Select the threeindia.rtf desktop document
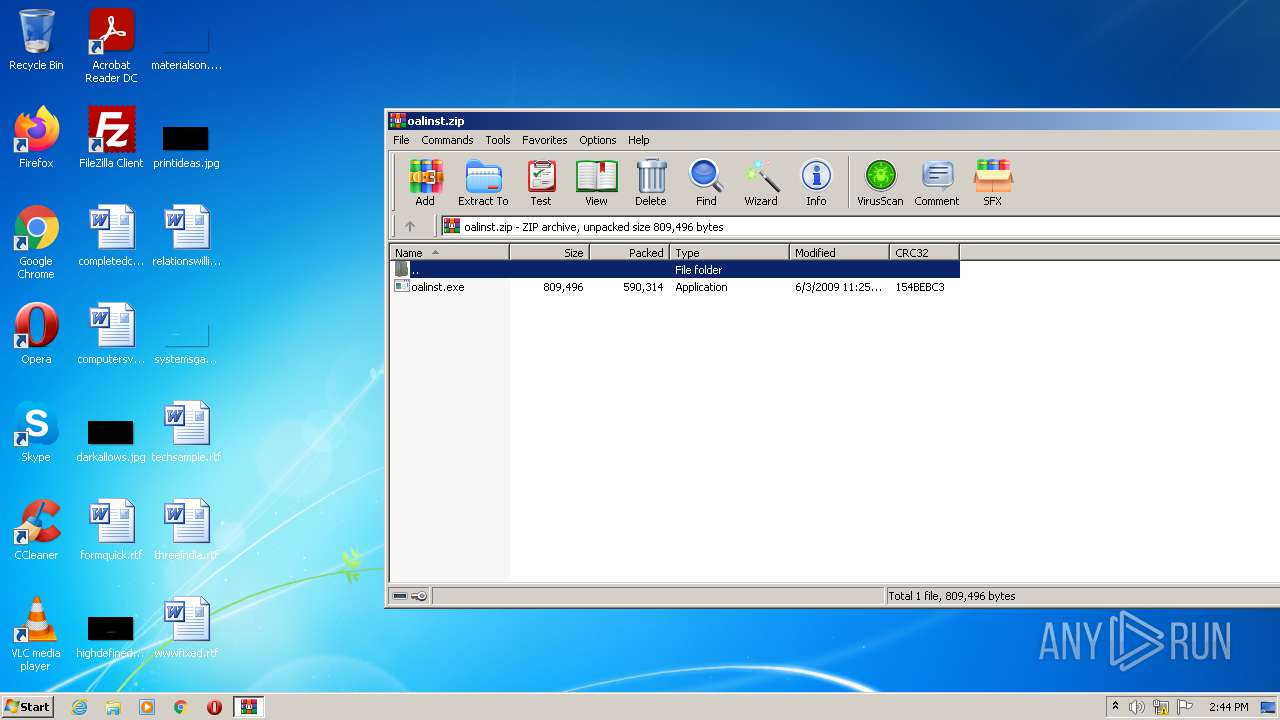 click(x=186, y=530)
